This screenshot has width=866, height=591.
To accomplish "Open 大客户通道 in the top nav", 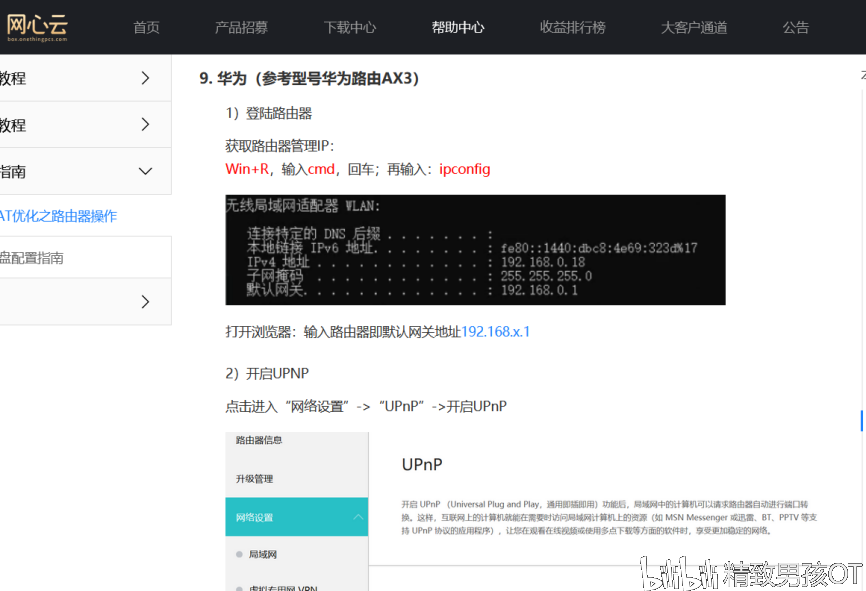I will (x=694, y=27).
